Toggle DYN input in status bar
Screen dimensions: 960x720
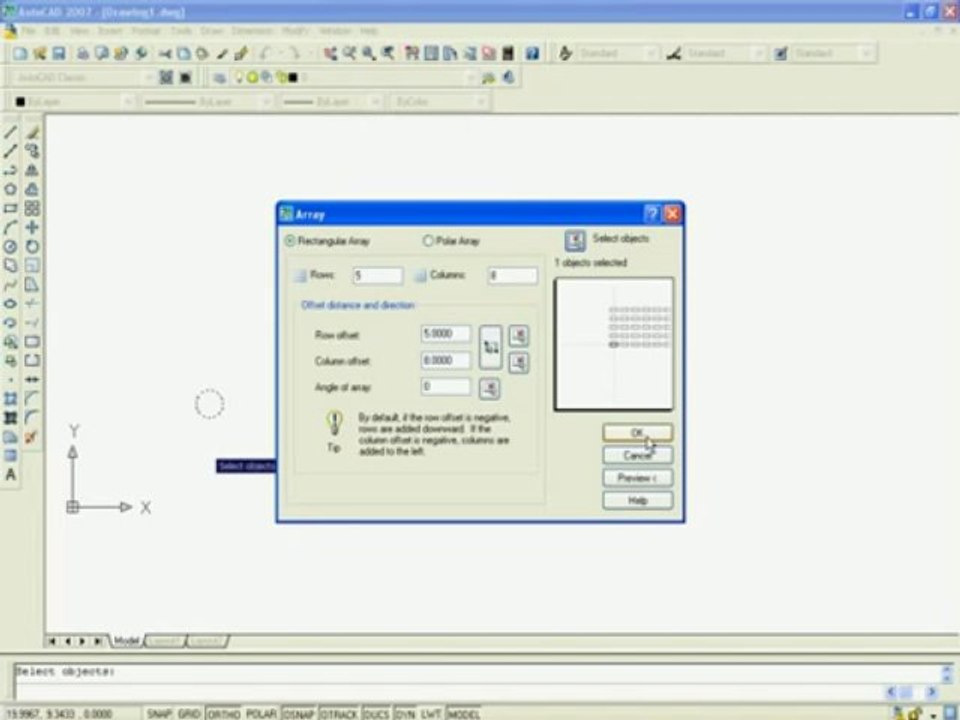pos(405,714)
